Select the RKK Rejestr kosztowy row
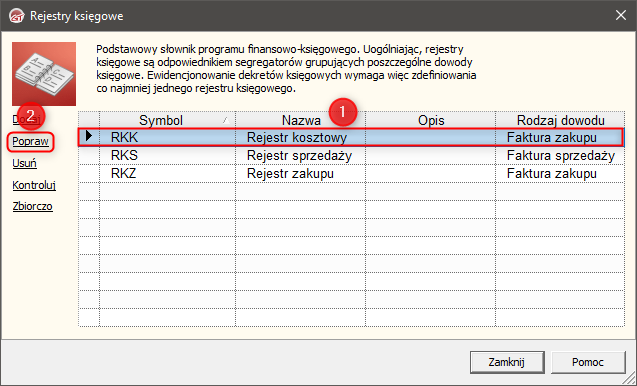637x386 pixels. coord(351,137)
